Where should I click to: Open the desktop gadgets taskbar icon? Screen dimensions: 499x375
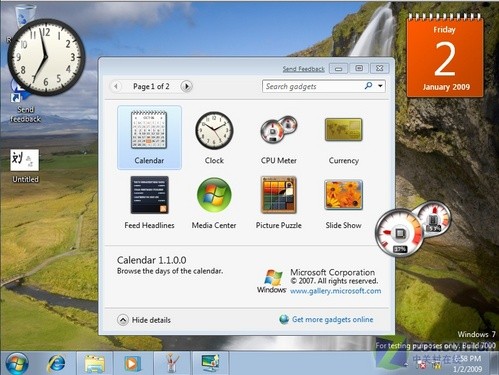[211, 363]
